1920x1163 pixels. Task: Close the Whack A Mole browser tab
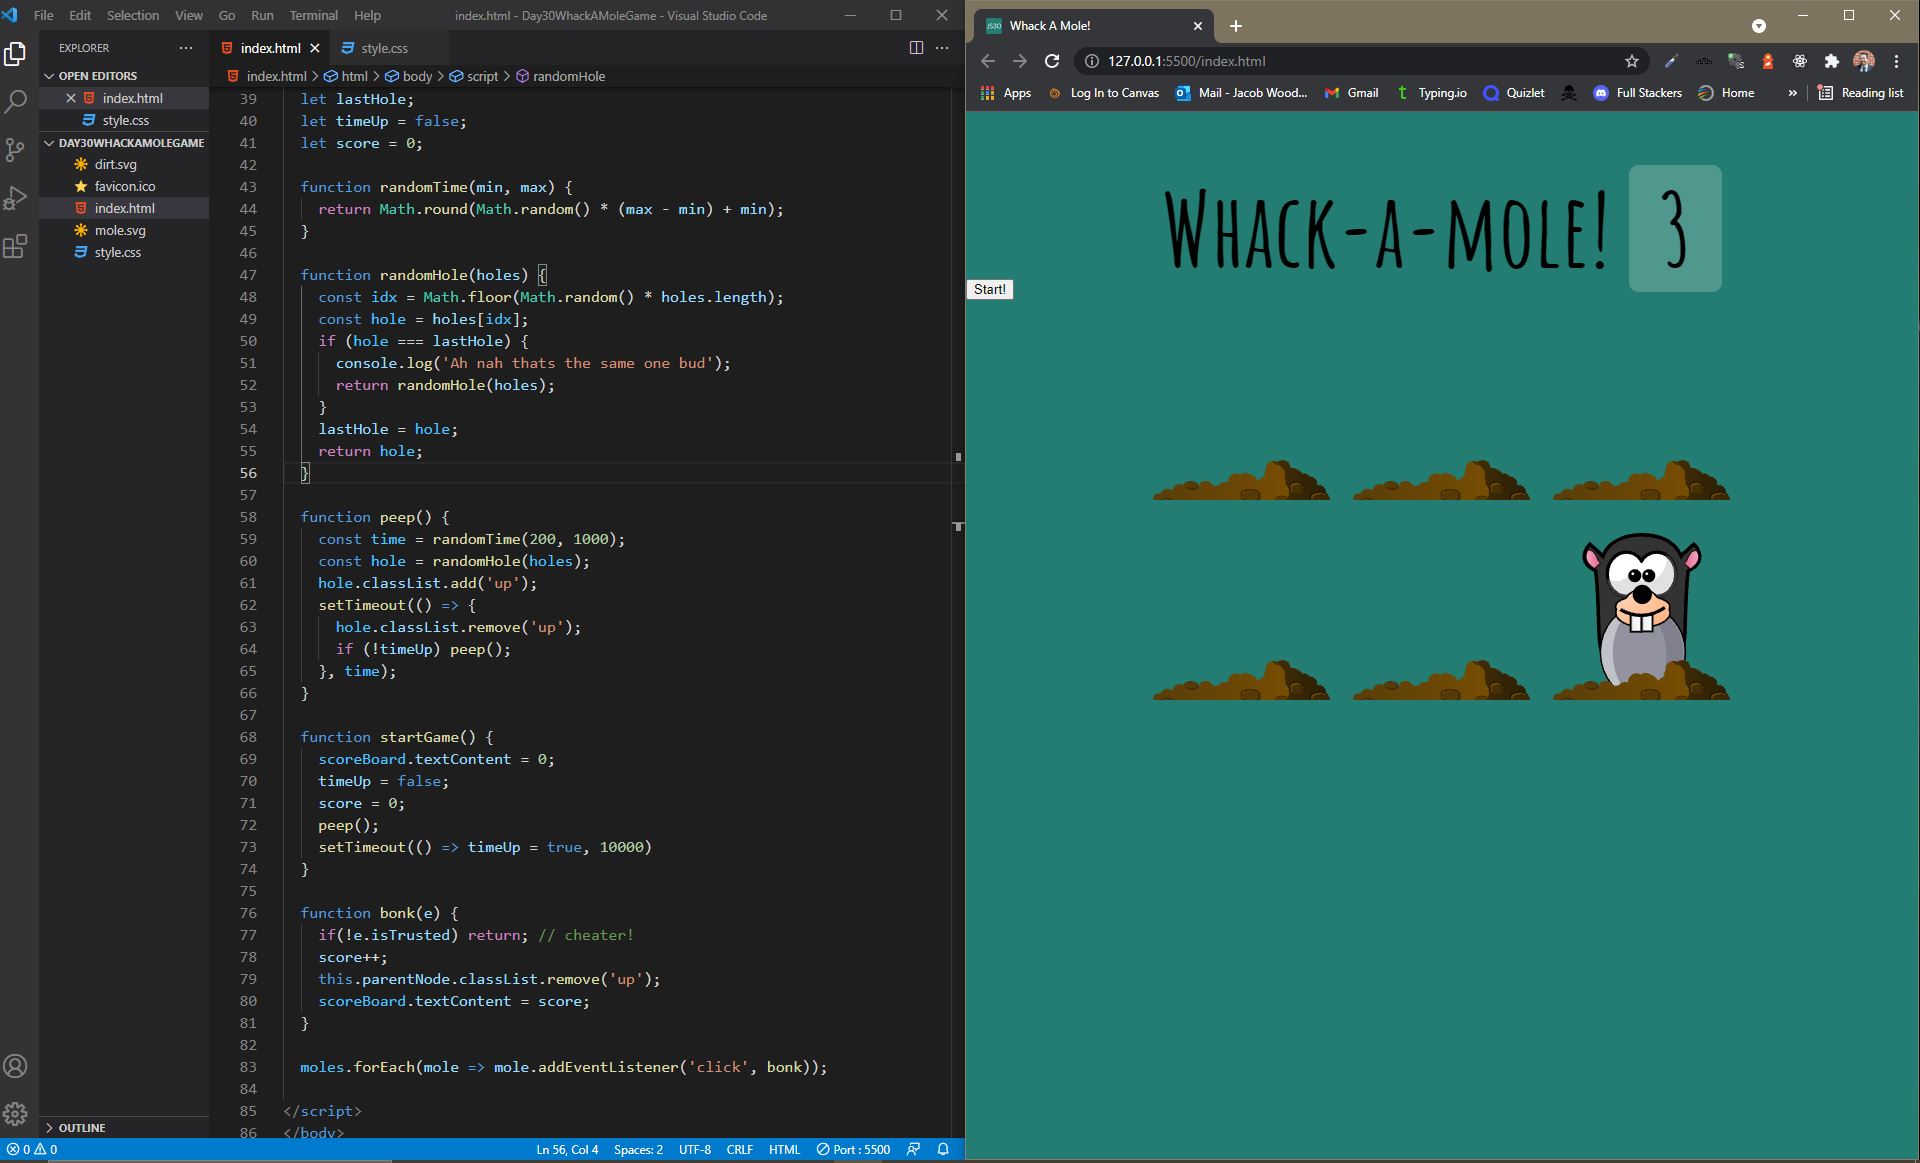(1198, 26)
